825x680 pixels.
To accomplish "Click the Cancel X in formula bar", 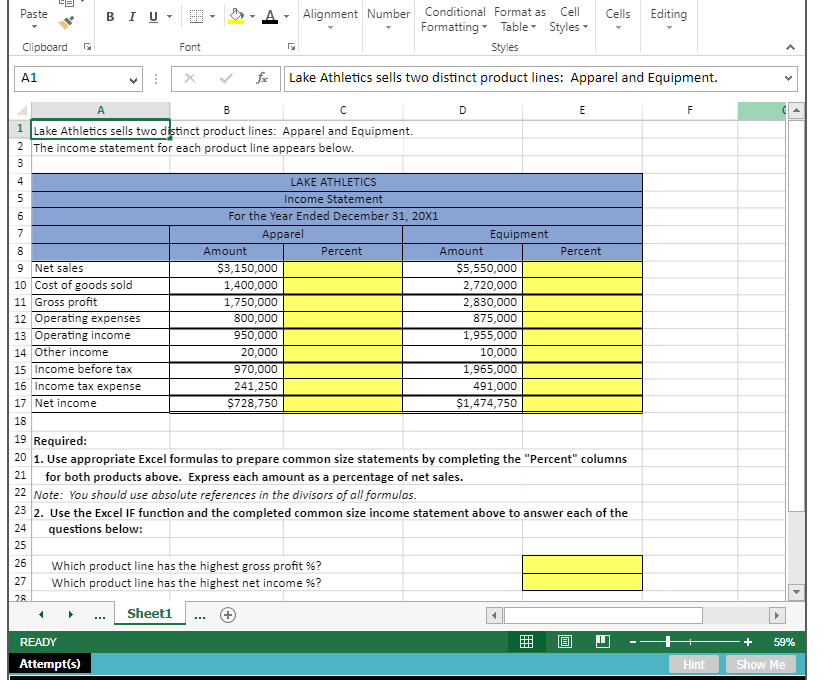I will coord(190,78).
